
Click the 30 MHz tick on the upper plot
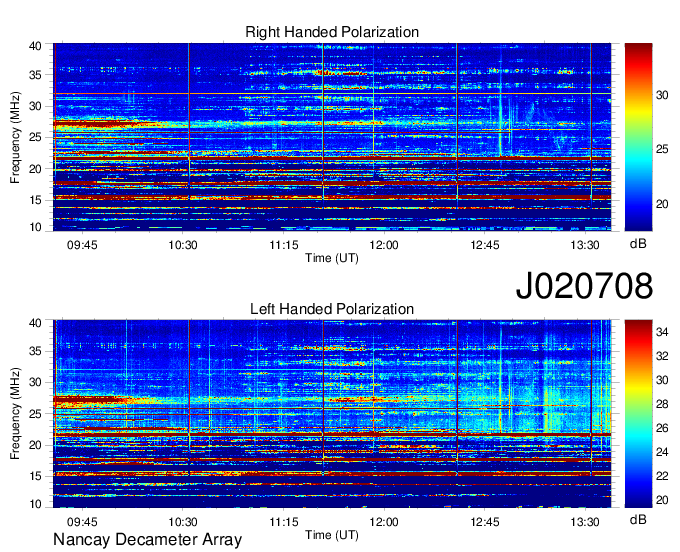[35, 106]
